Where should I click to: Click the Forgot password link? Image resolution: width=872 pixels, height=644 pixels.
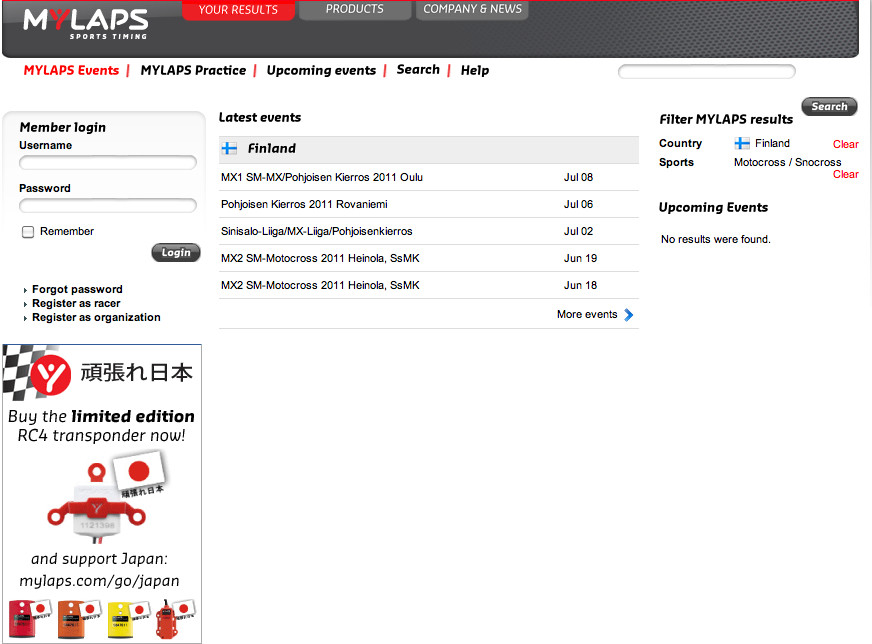pos(77,289)
